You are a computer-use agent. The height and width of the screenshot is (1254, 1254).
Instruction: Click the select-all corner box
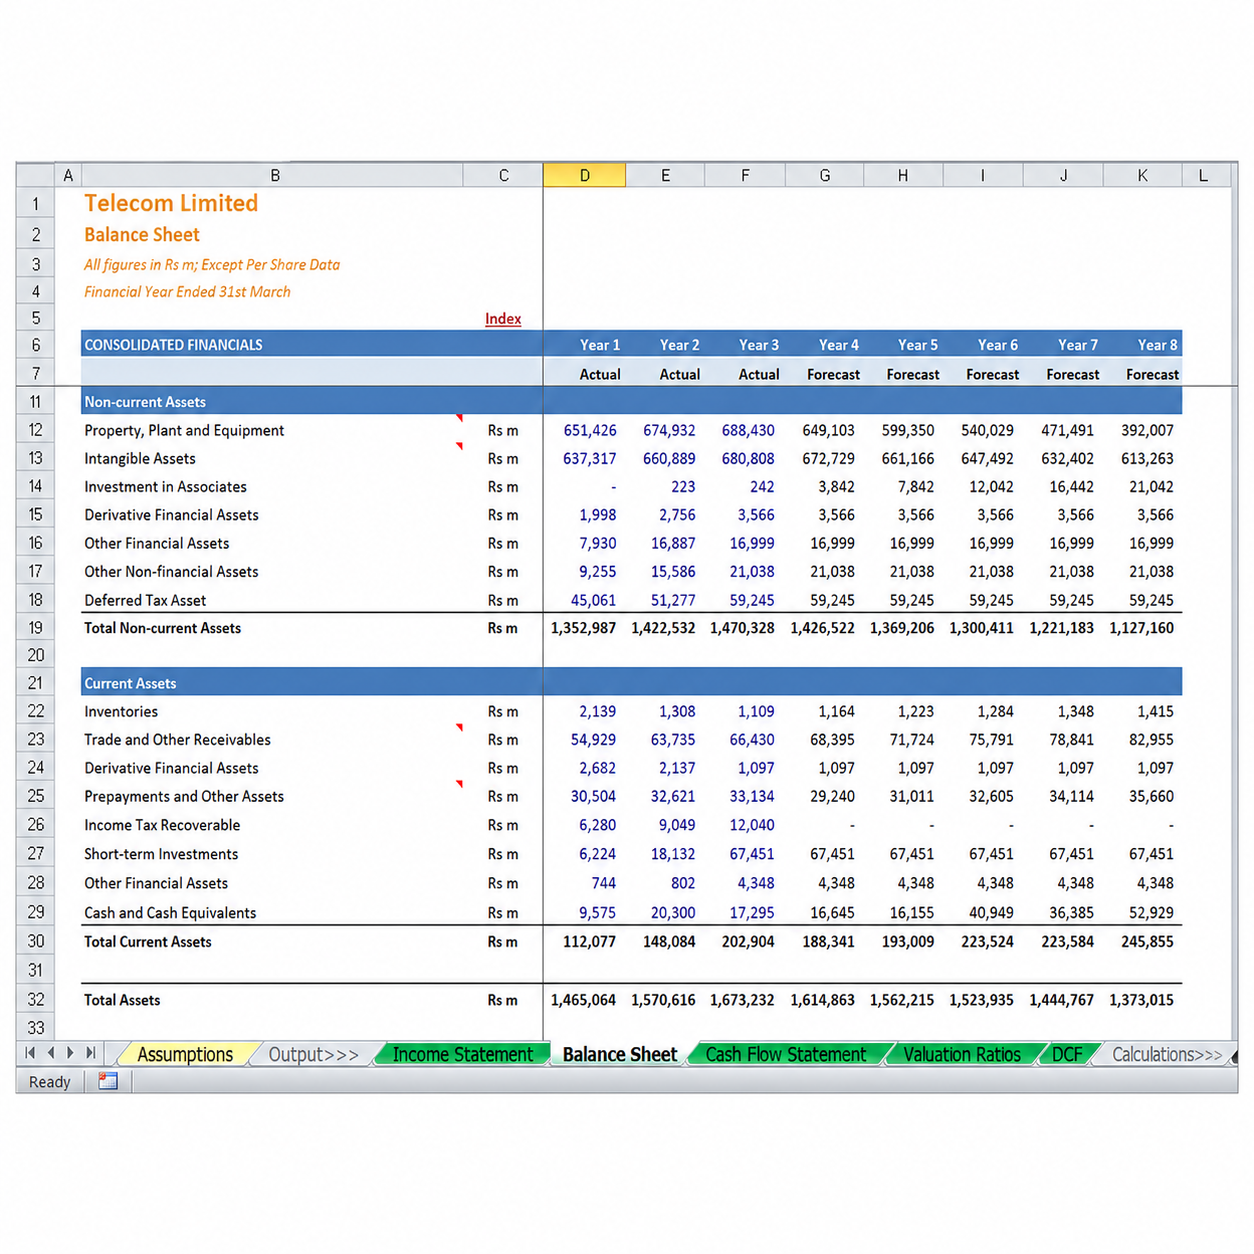point(35,175)
